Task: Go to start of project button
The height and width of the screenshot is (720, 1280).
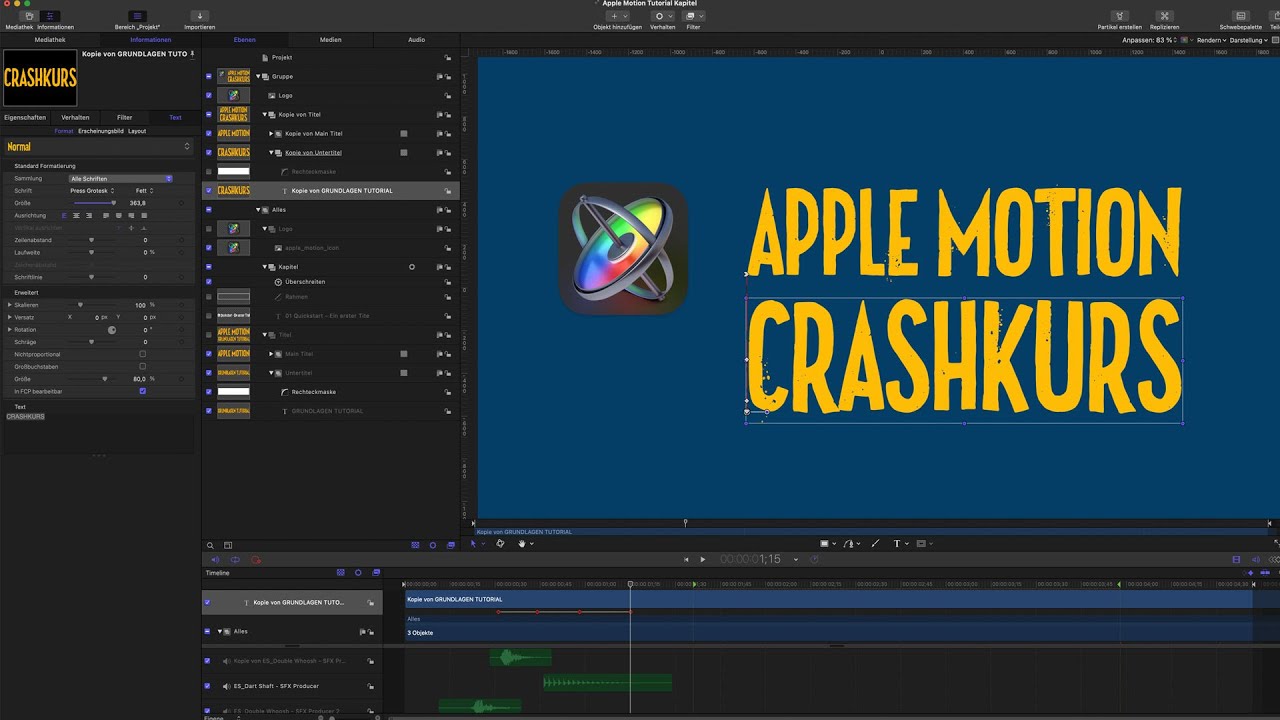Action: point(686,560)
